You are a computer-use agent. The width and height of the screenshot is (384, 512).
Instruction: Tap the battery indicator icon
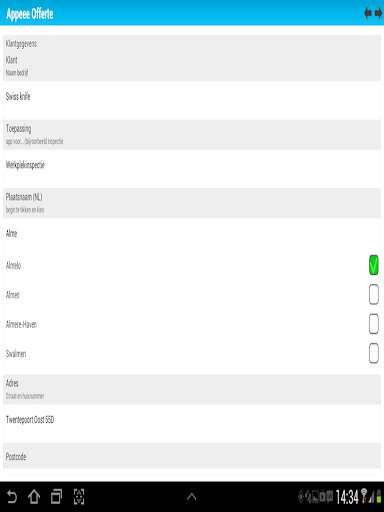379,496
